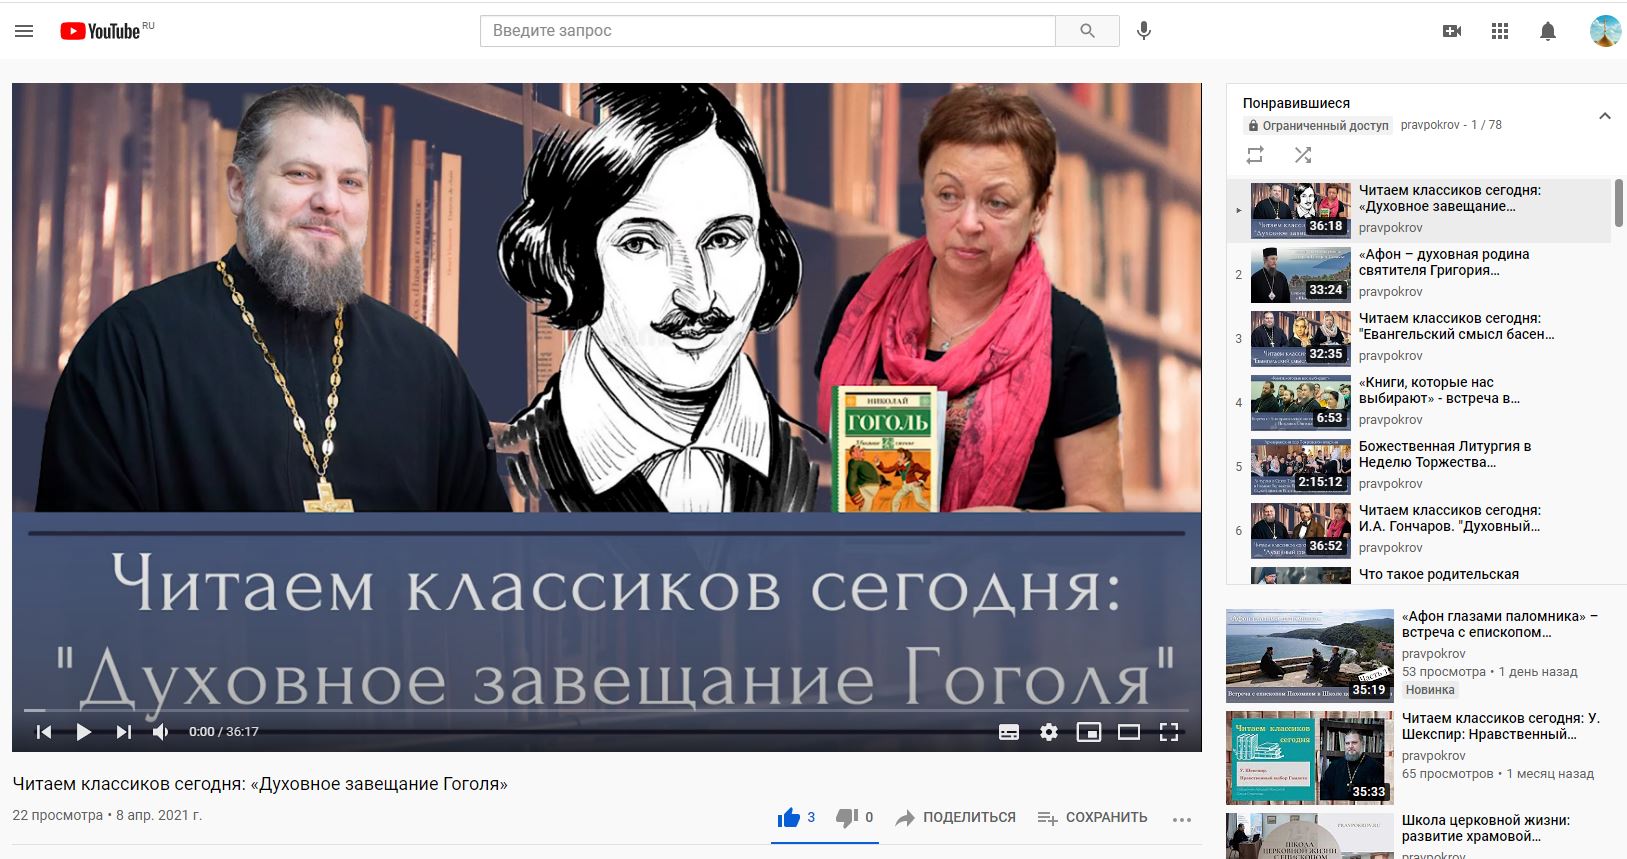Click thumbnail of Шекспир video
The width and height of the screenshot is (1627, 859).
[x=1310, y=757]
